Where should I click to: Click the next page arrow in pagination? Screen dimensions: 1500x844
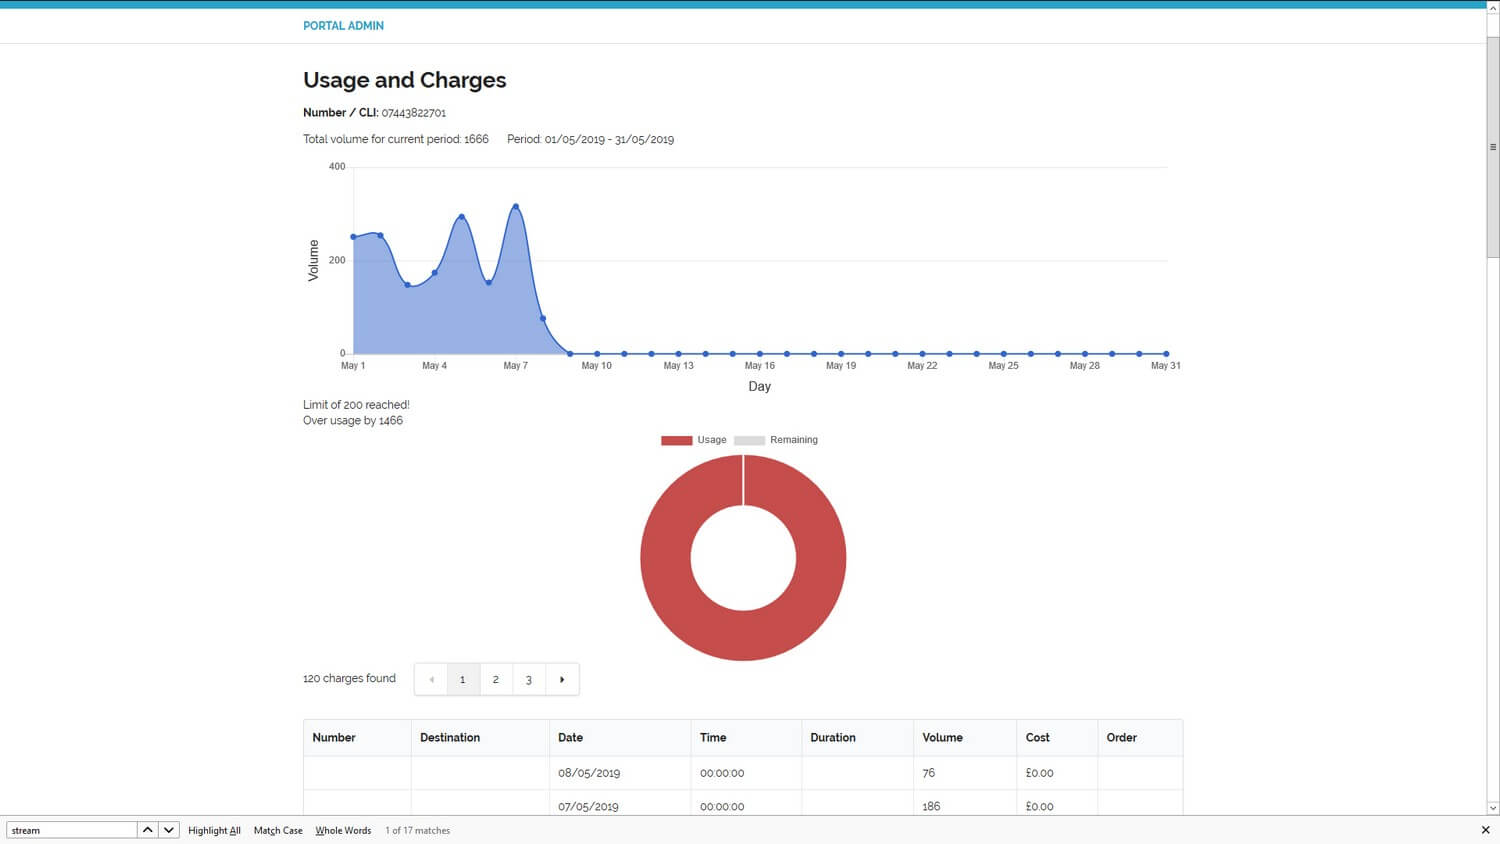point(562,679)
